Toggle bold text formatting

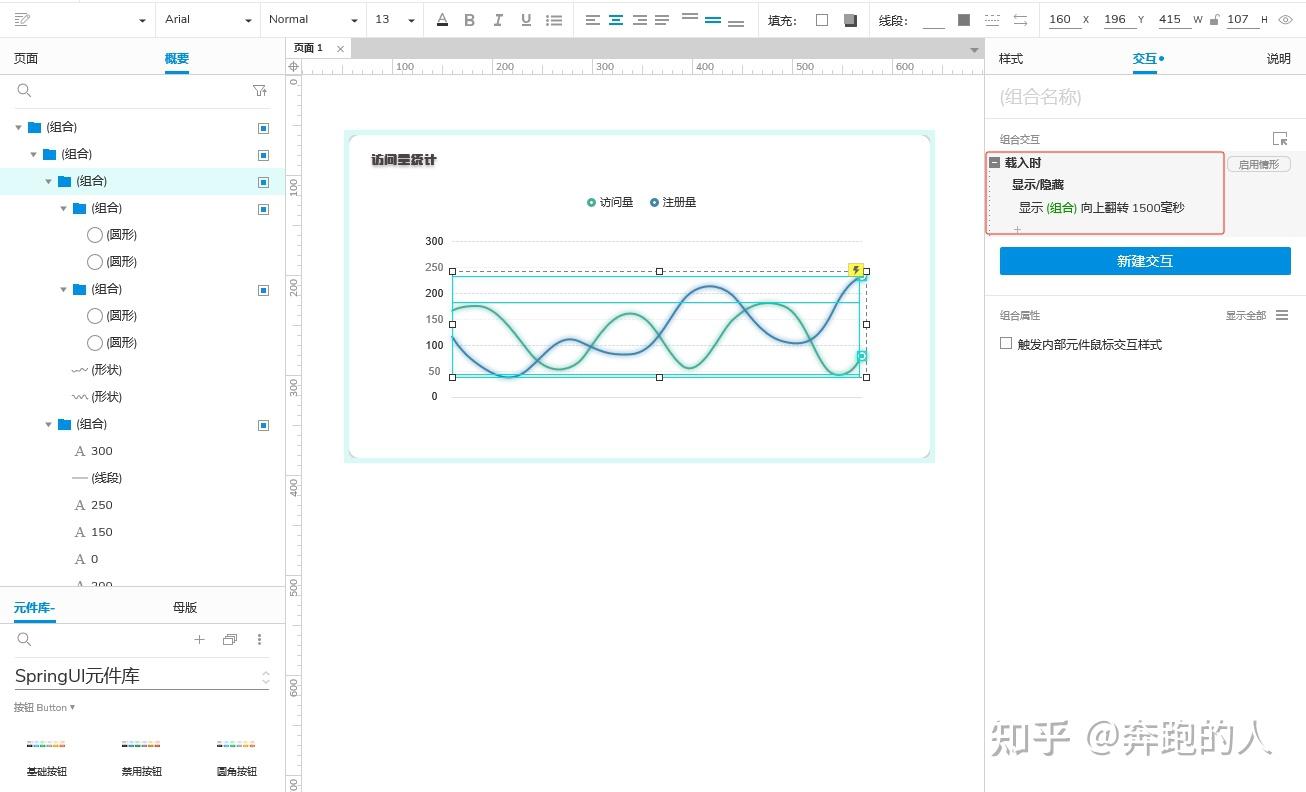coord(469,20)
